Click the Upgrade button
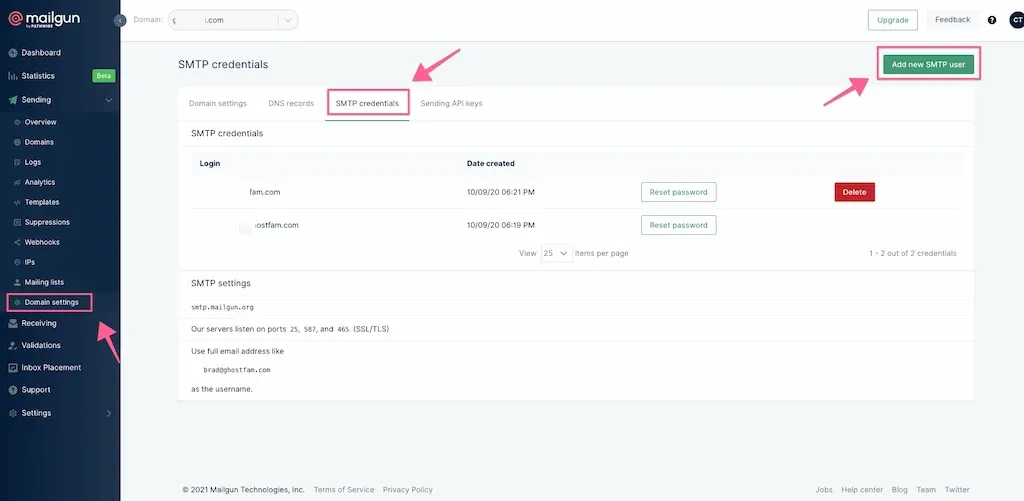The width and height of the screenshot is (1024, 501). pyautogui.click(x=893, y=20)
